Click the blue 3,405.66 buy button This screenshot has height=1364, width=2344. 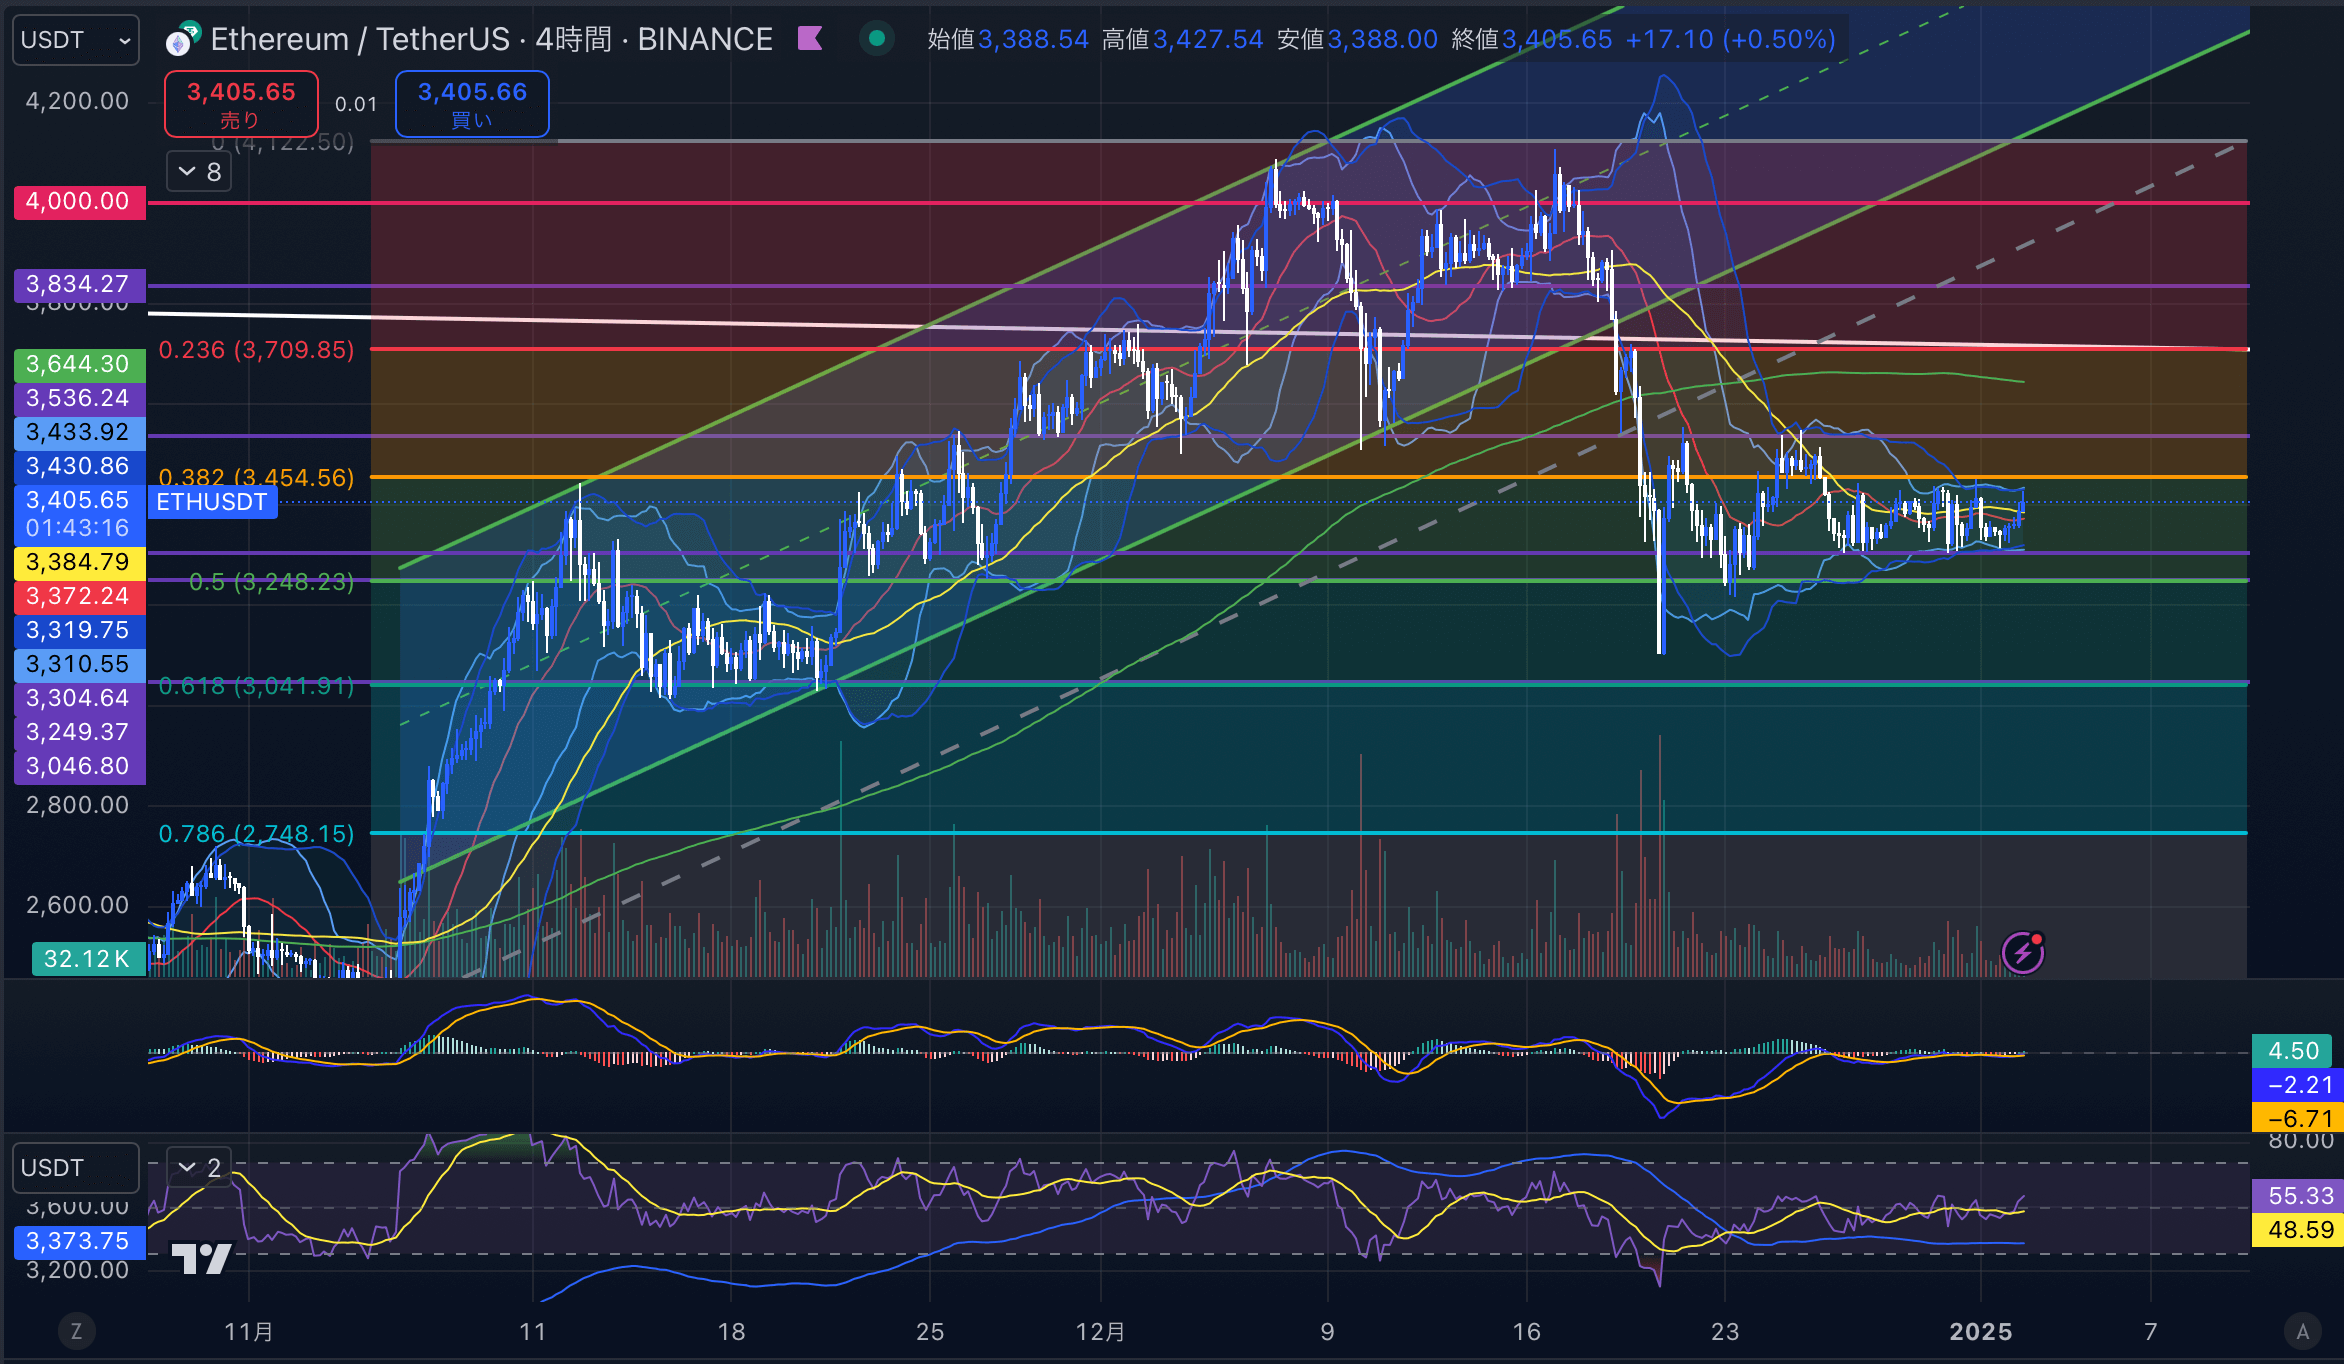[x=472, y=104]
